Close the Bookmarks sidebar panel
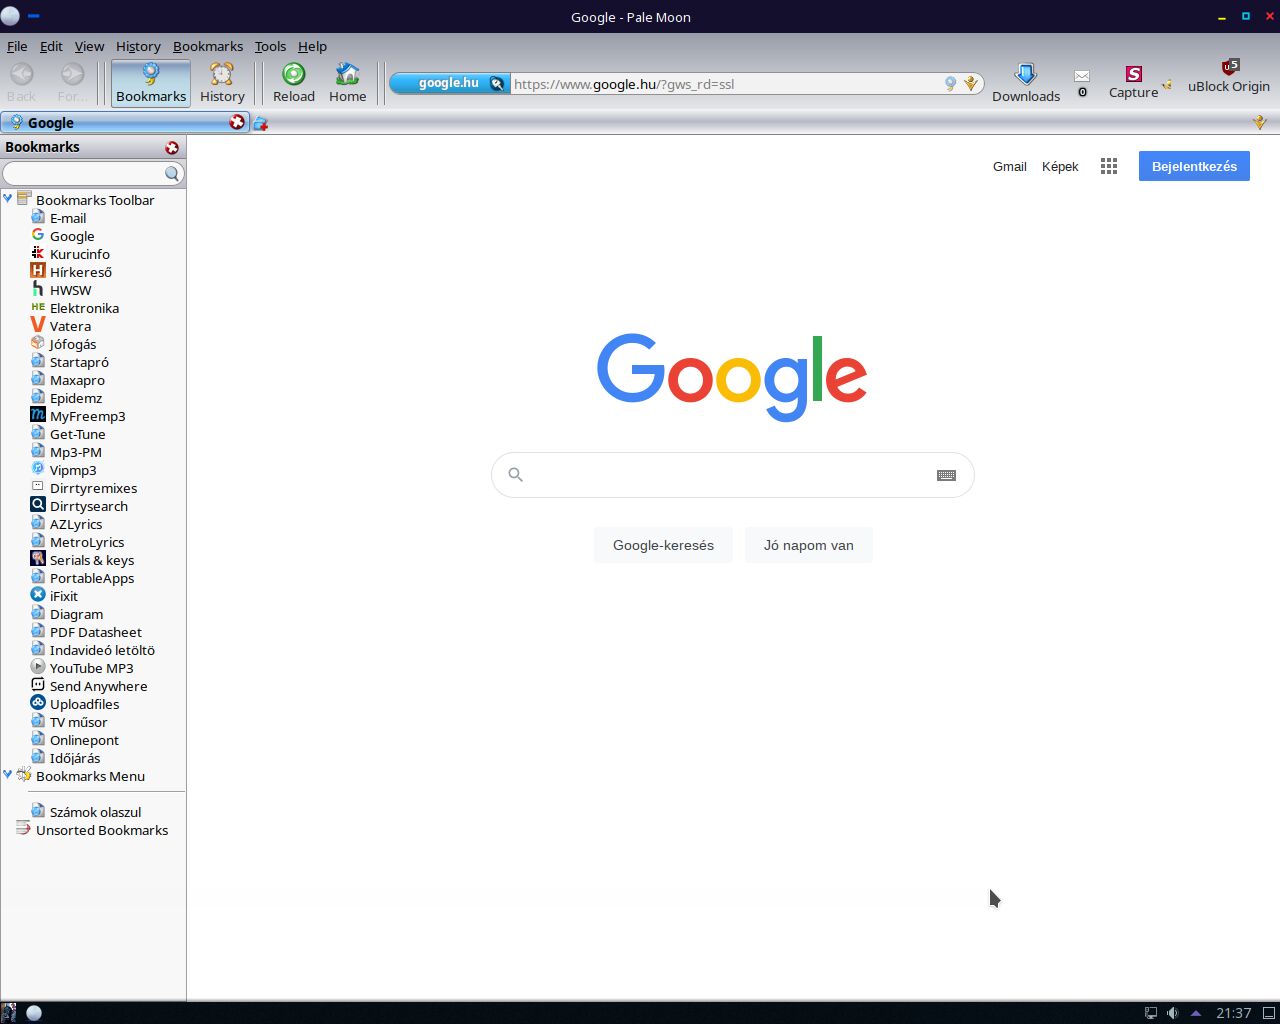Image resolution: width=1280 pixels, height=1024 pixels. 172,147
